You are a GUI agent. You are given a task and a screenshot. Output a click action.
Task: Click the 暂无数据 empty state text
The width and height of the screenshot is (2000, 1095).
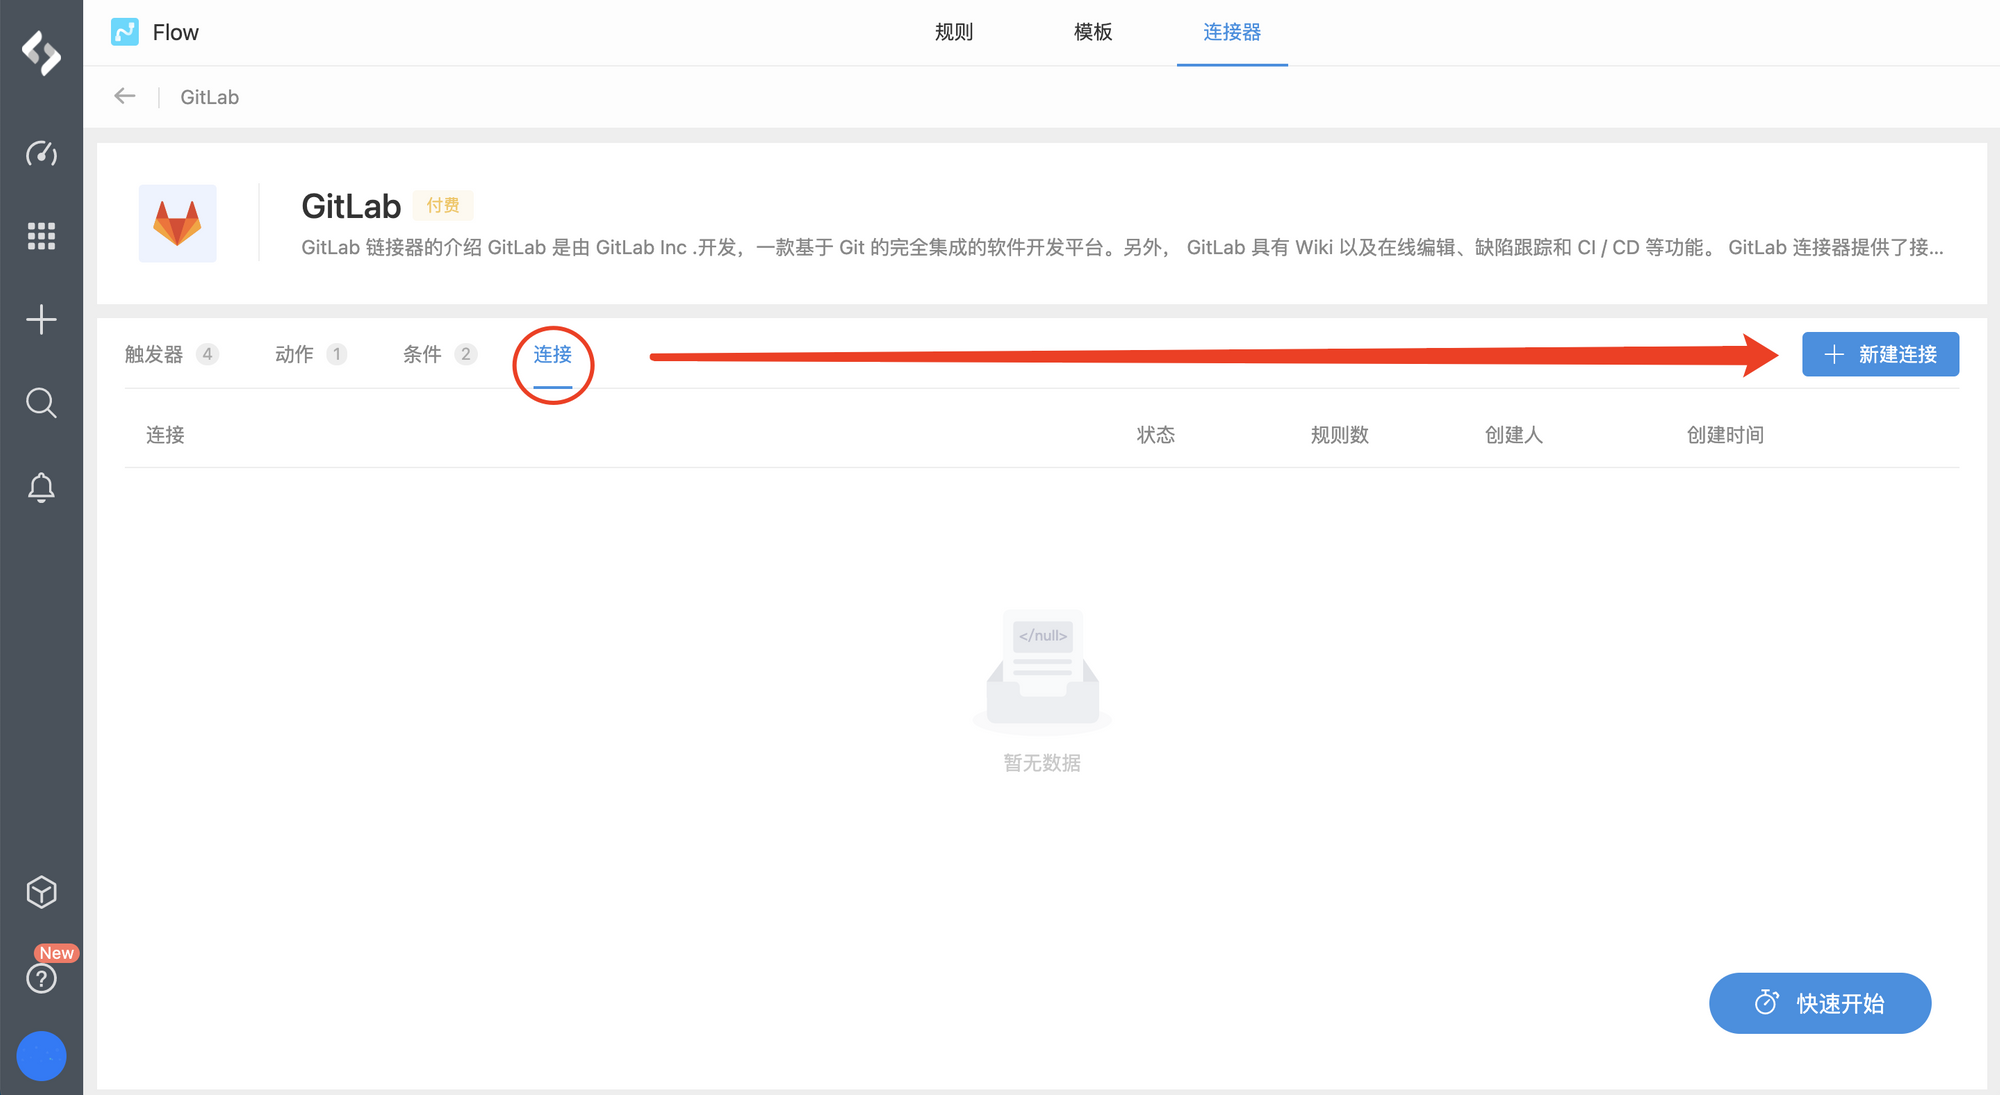(x=1042, y=763)
